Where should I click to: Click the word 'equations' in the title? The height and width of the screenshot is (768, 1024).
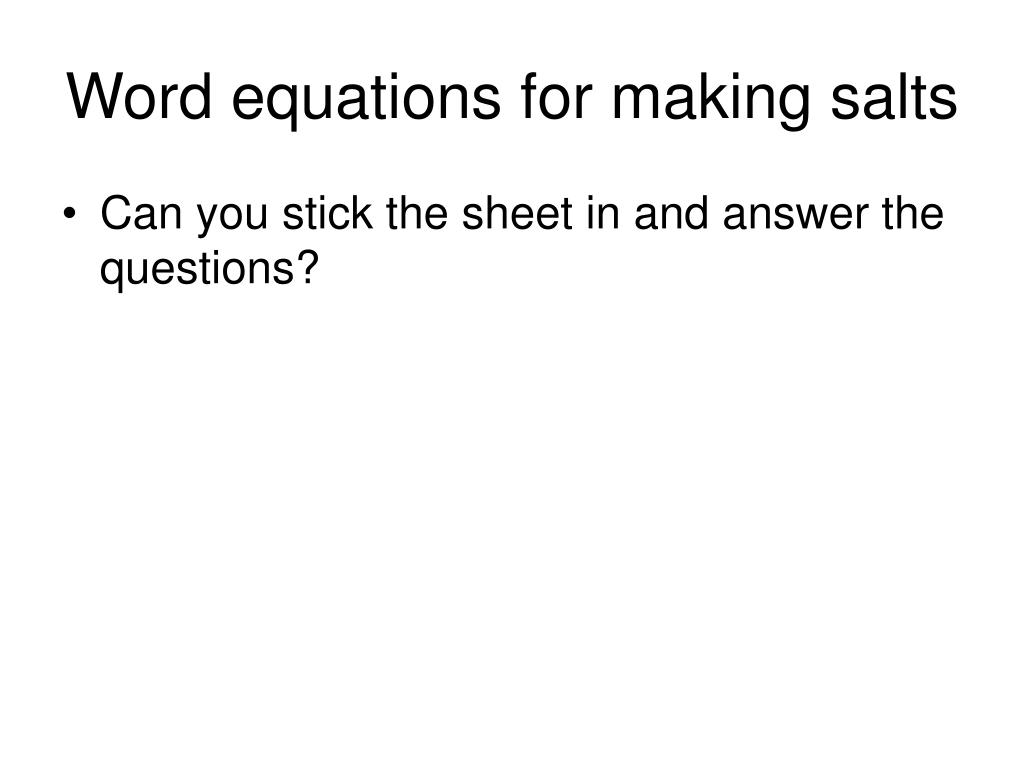[366, 99]
